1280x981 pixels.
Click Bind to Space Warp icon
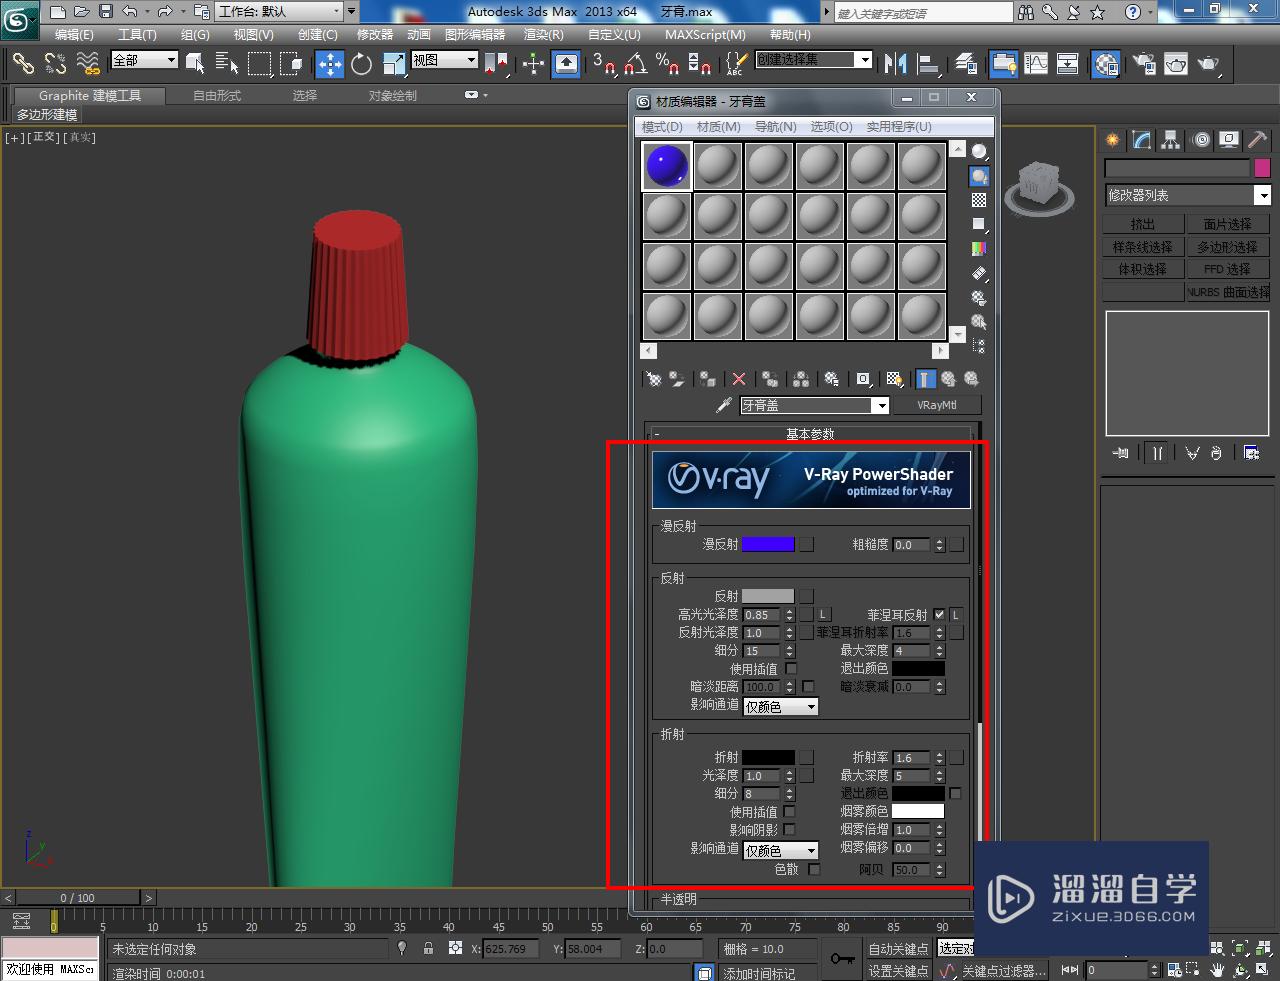(88, 64)
